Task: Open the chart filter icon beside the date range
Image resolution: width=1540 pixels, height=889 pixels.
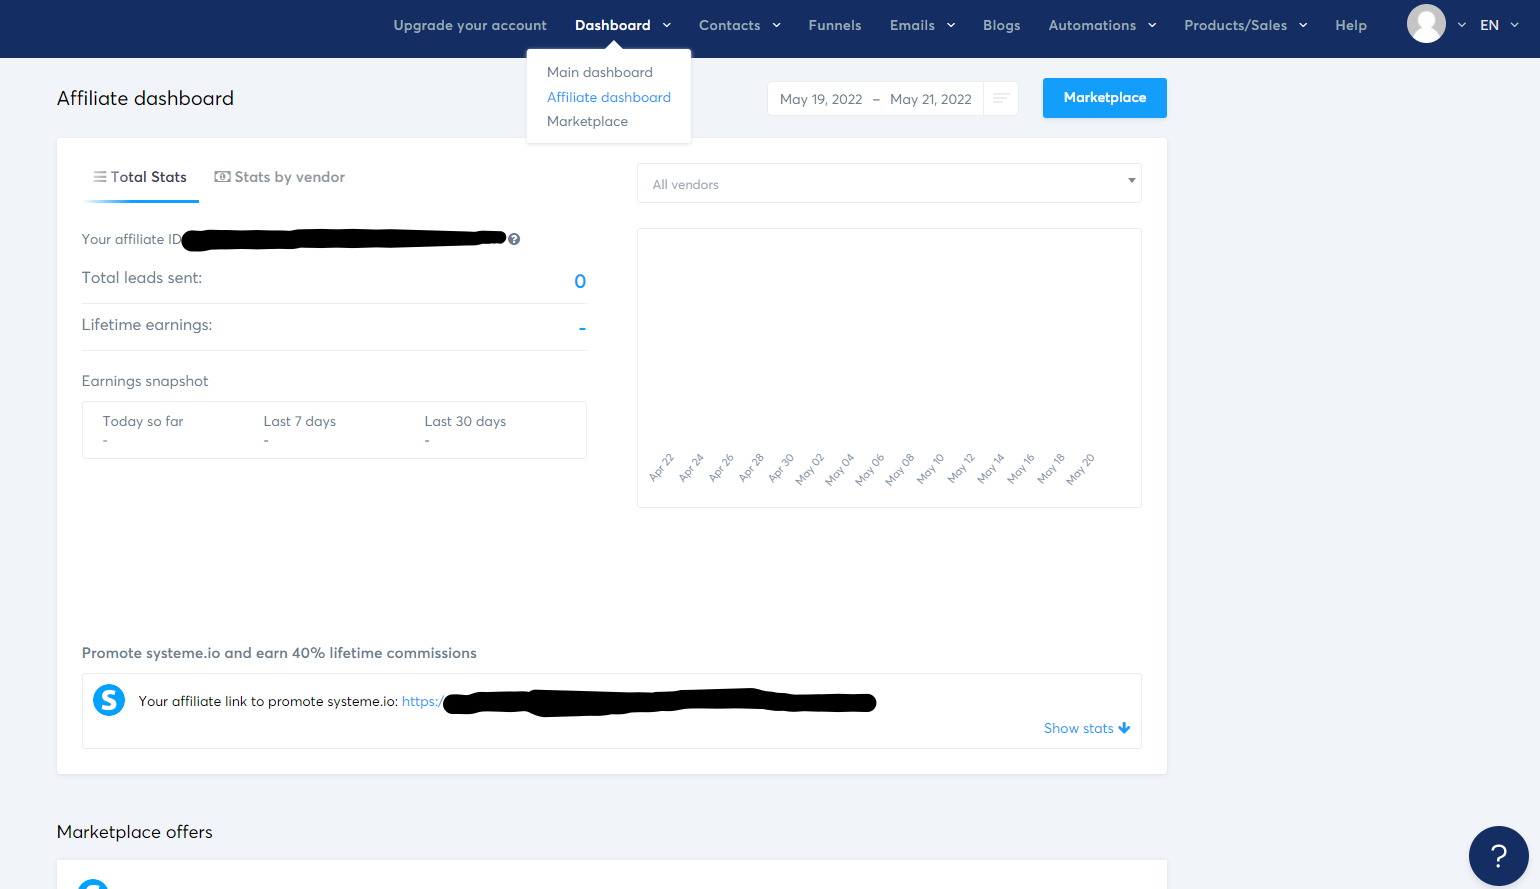Action: coord(1000,98)
